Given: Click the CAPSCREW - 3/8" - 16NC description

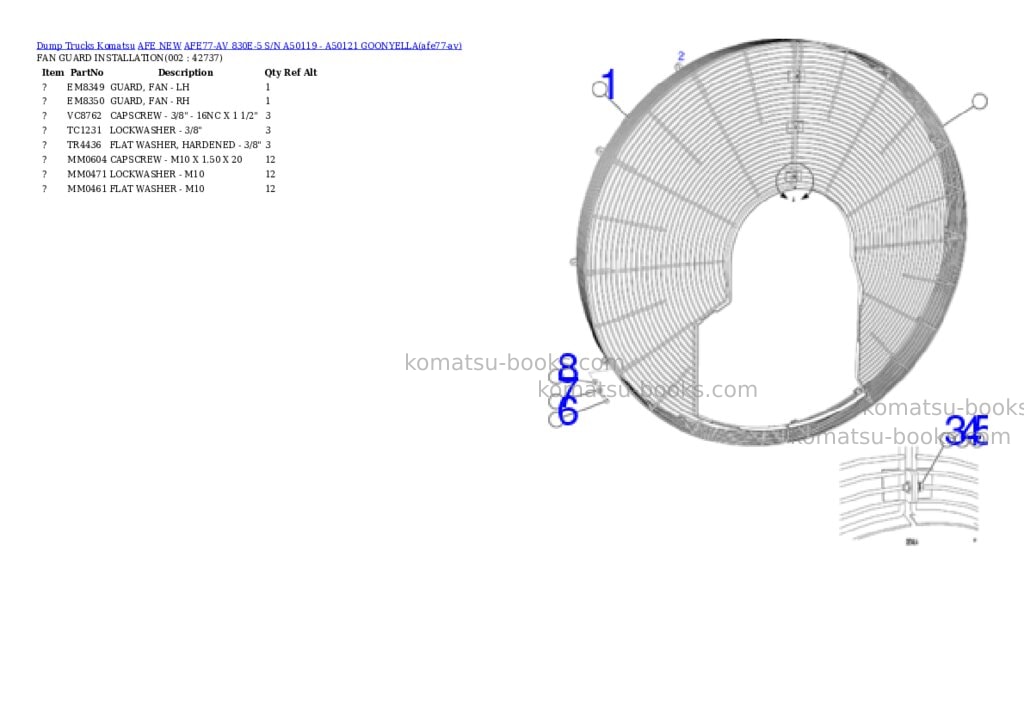Looking at the screenshot, I should click(x=184, y=116).
